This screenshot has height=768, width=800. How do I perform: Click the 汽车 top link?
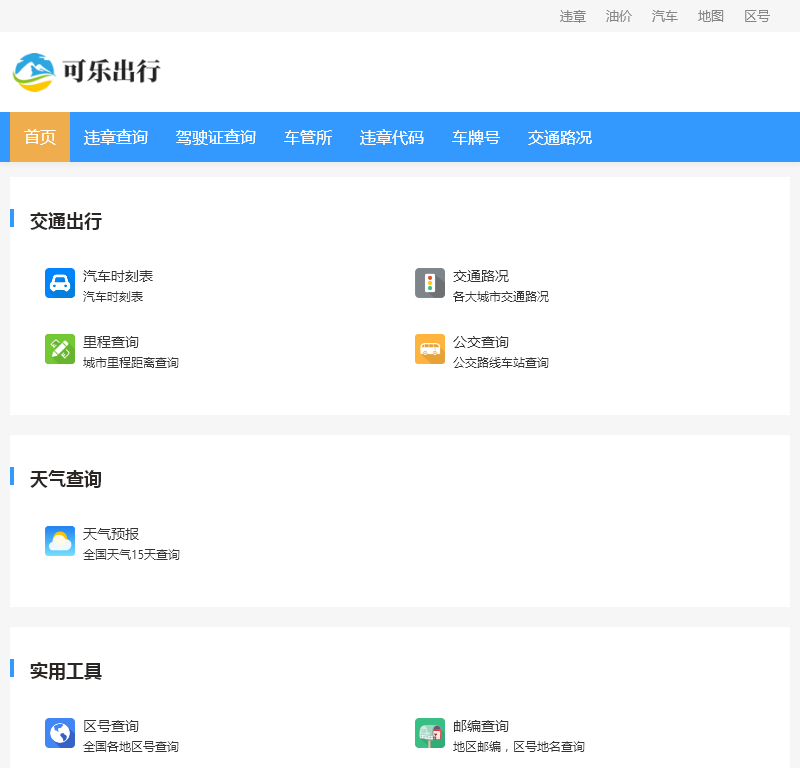pos(664,16)
